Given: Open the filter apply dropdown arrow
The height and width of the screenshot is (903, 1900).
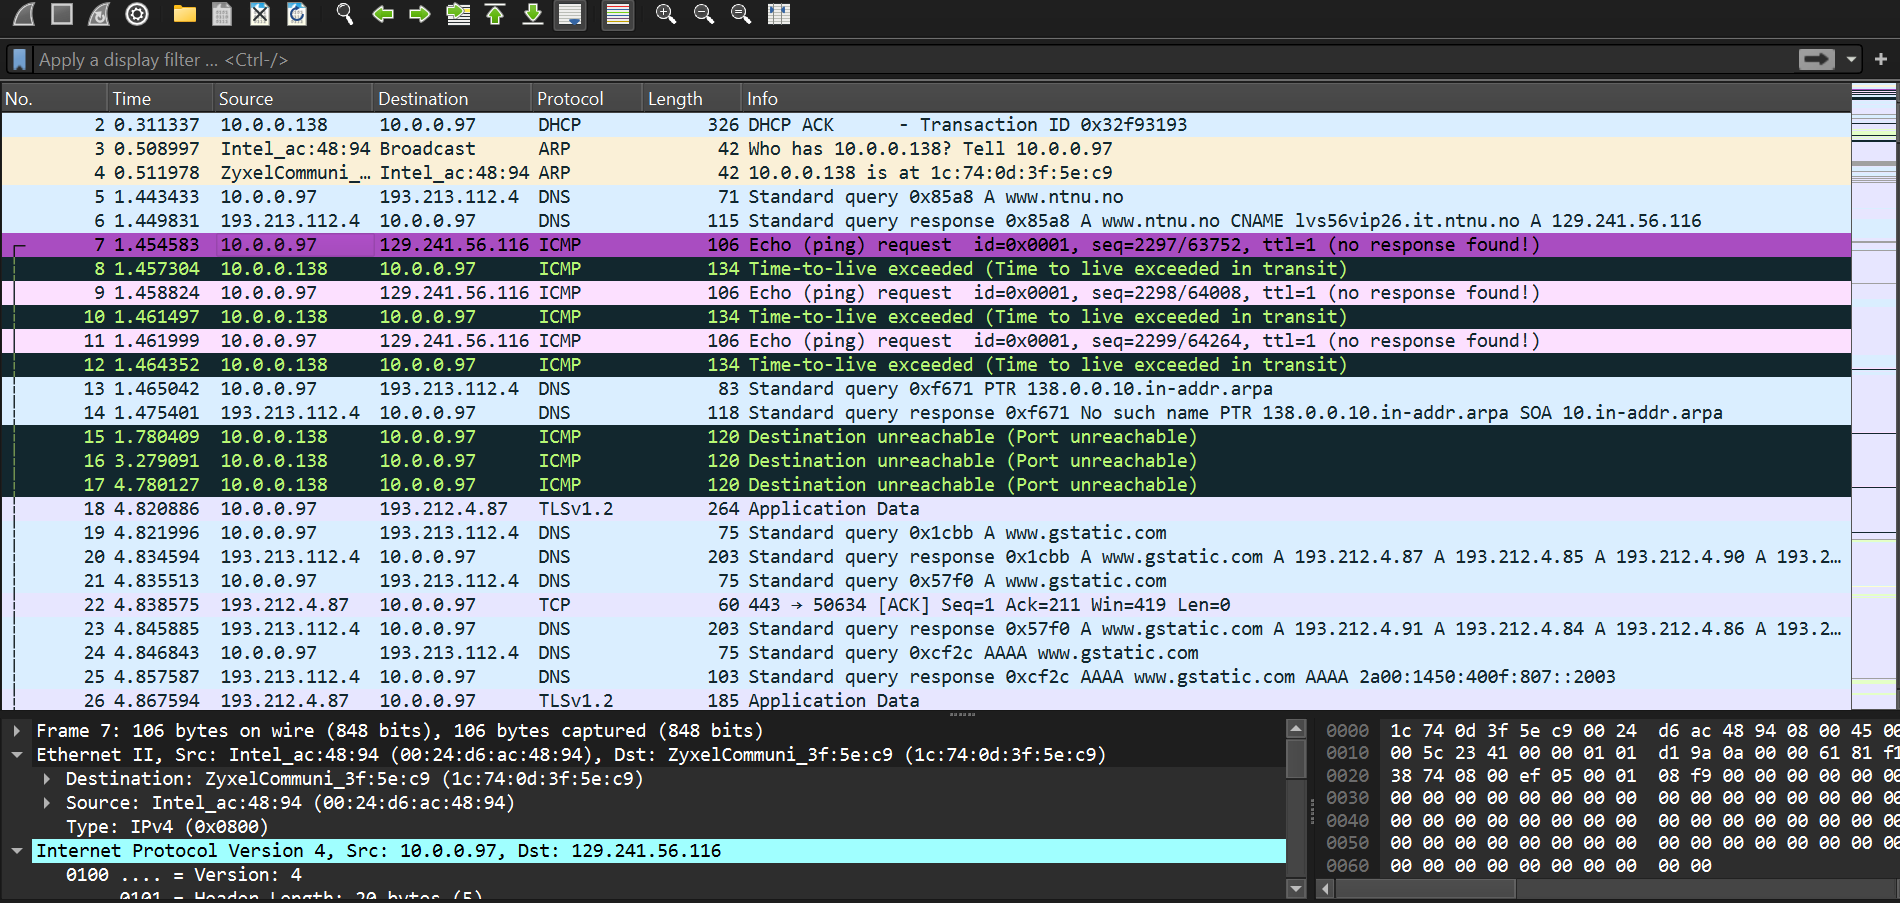Looking at the screenshot, I should pos(1850,59).
